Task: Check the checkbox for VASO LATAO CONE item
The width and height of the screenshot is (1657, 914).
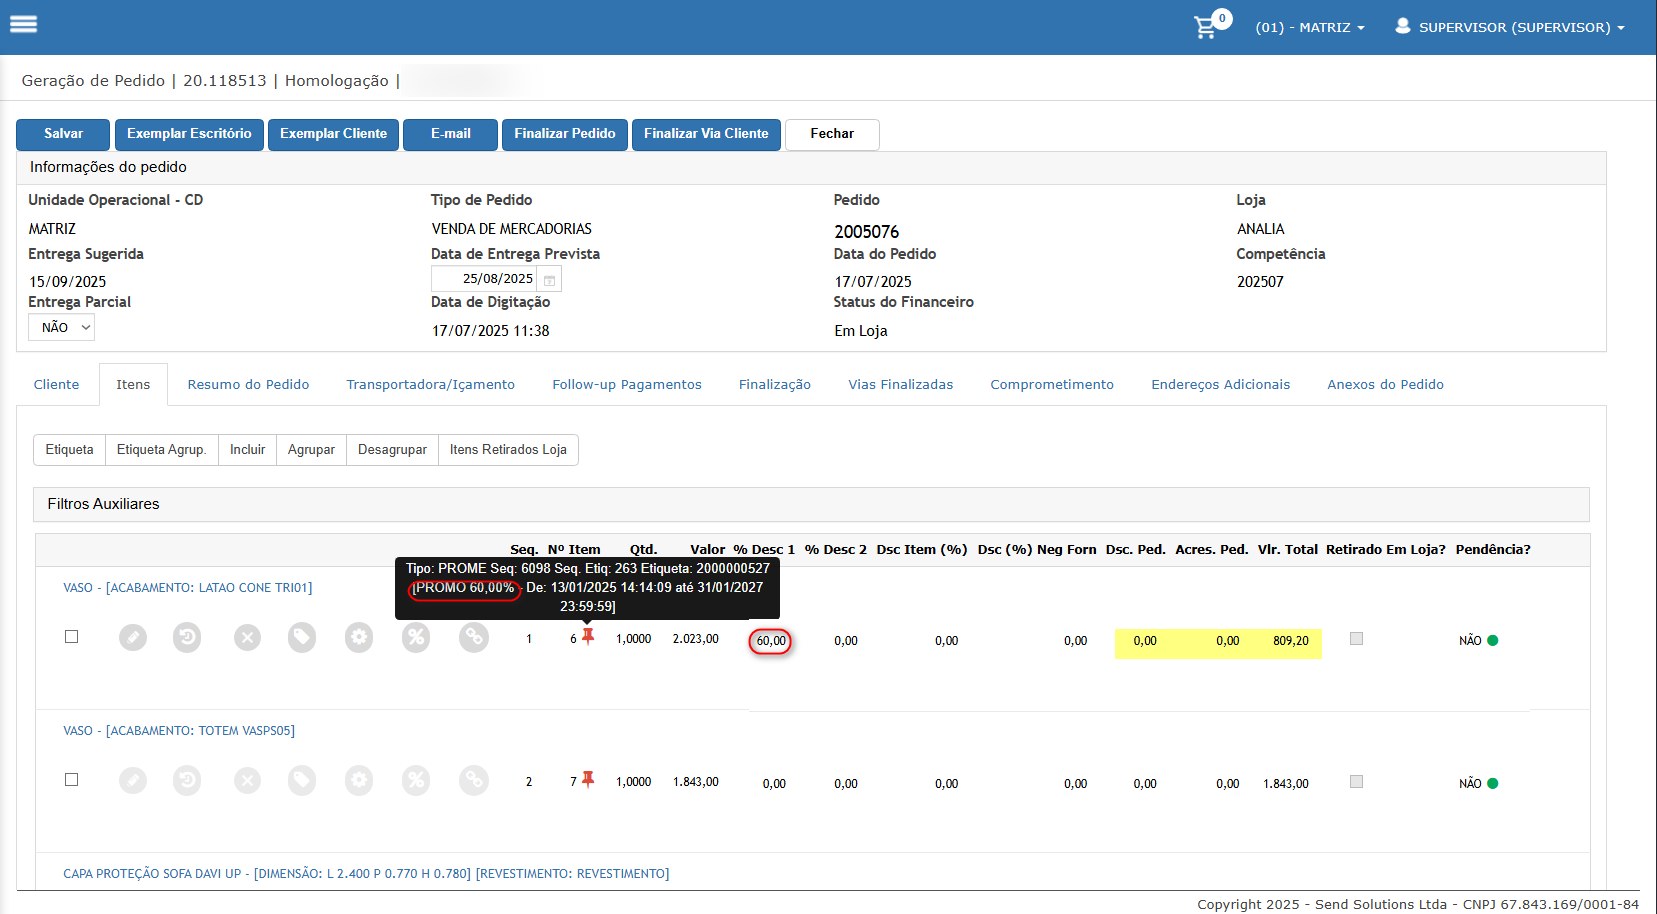Action: tap(71, 637)
